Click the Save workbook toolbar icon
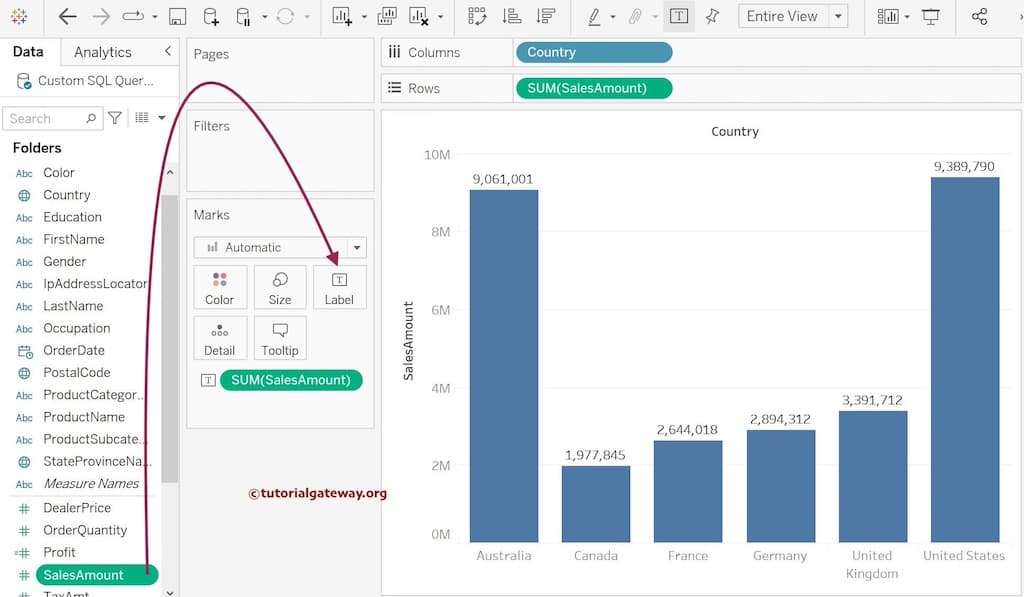This screenshot has width=1024, height=597. point(177,16)
